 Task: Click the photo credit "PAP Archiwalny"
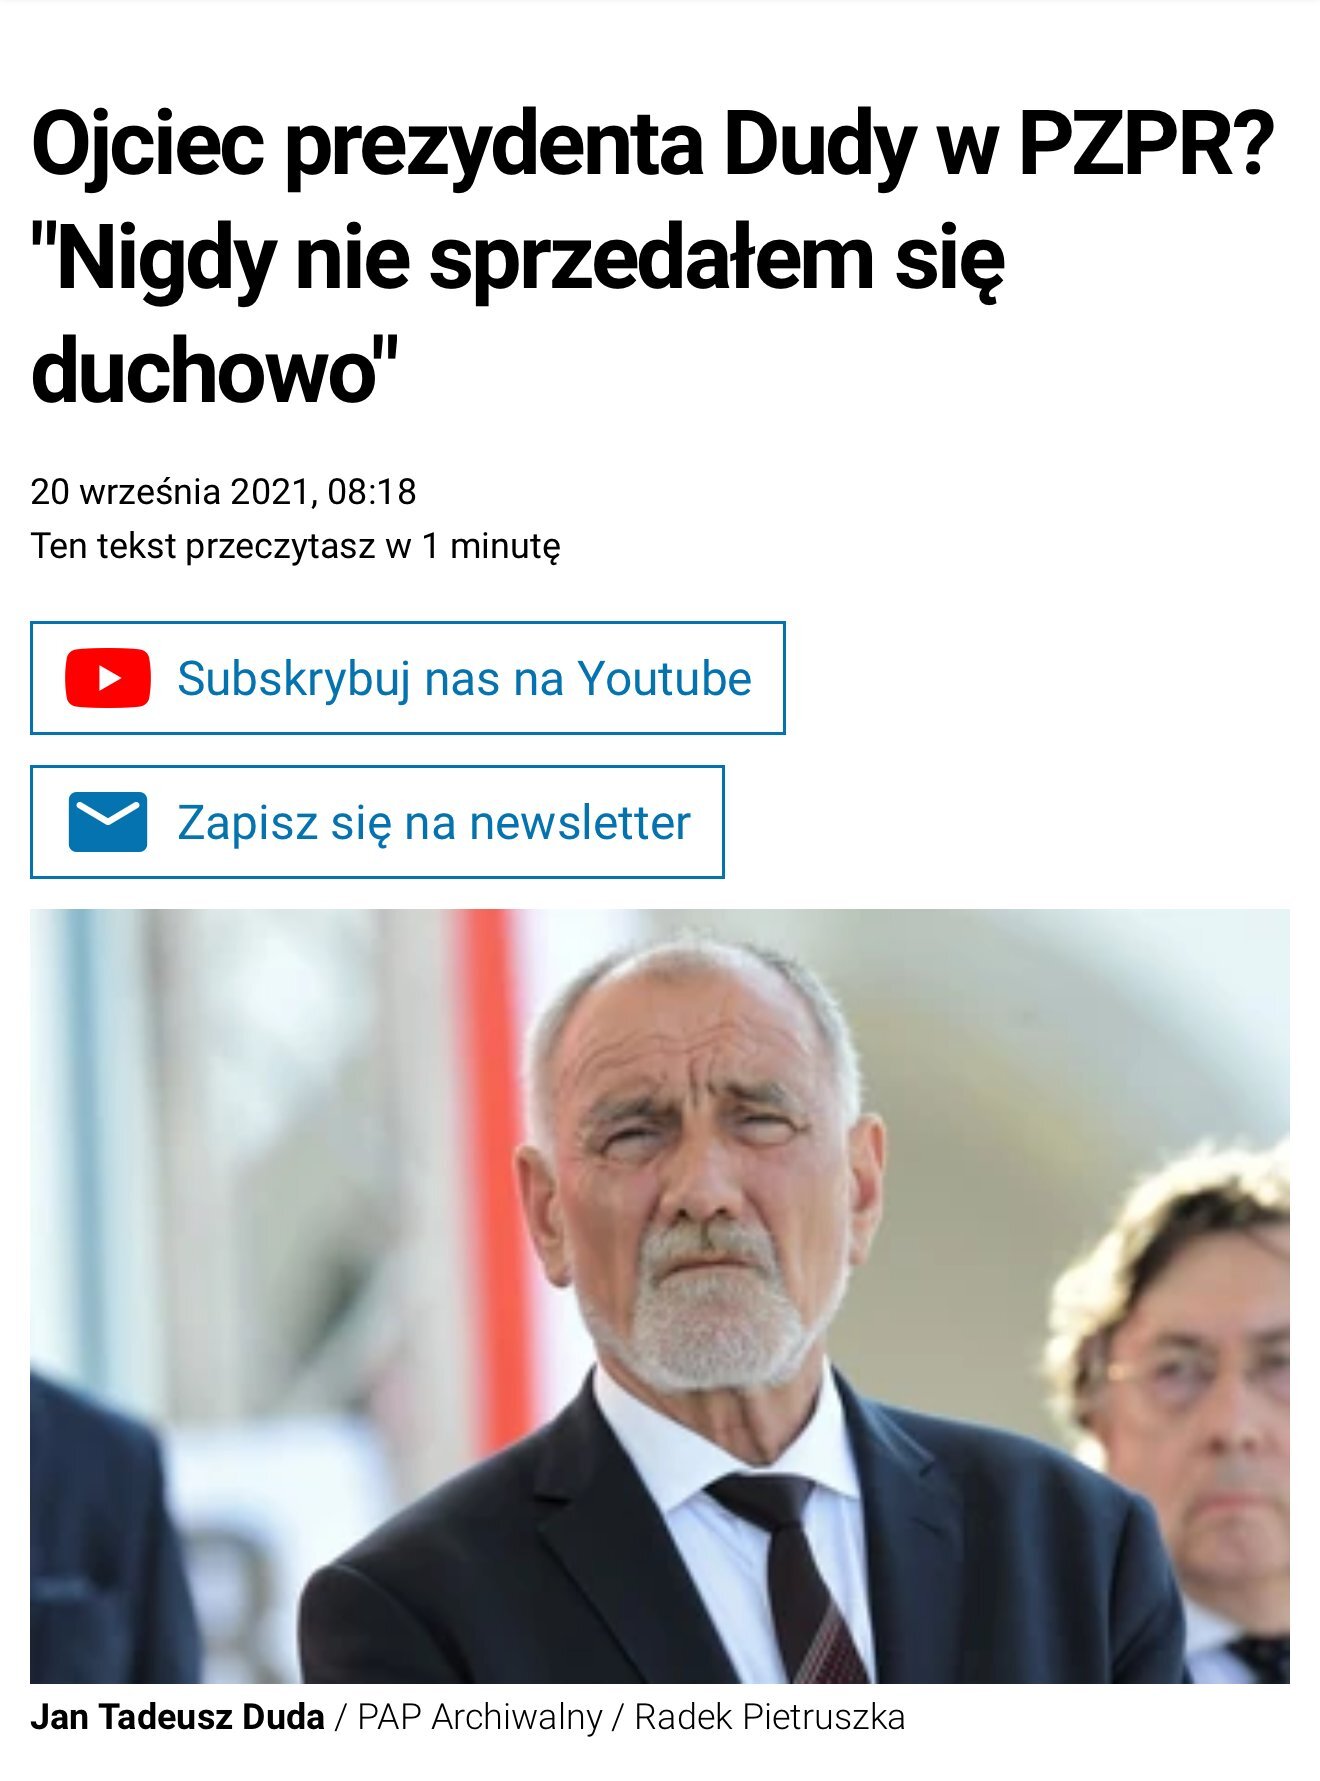pyautogui.click(x=480, y=1716)
